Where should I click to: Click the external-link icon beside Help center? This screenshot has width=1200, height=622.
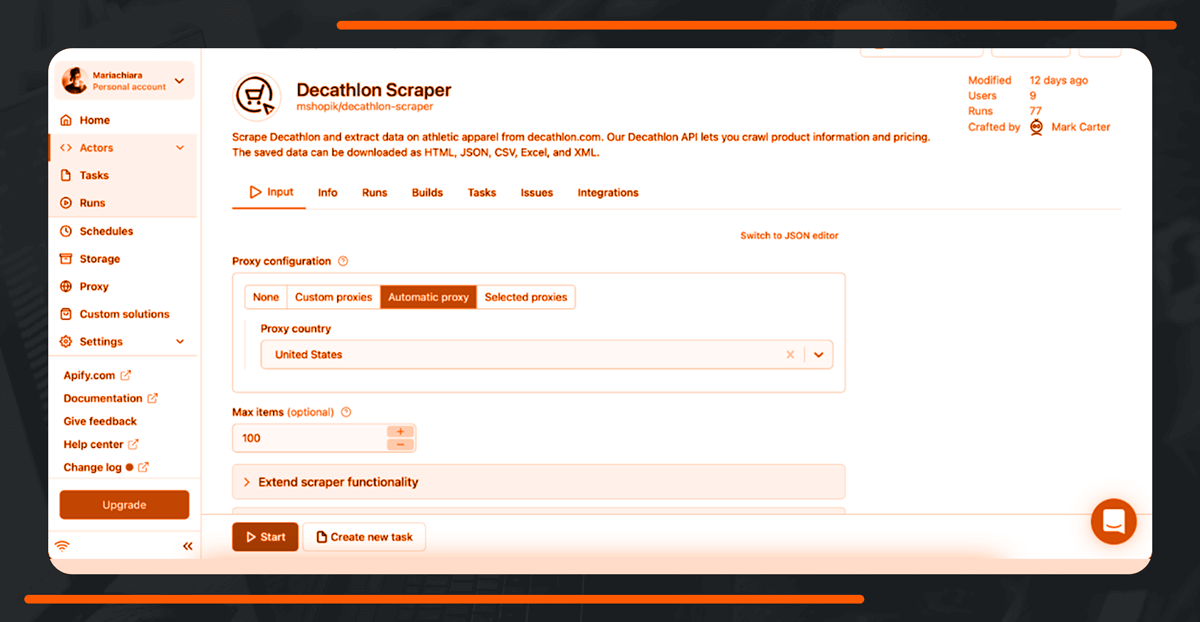tap(134, 444)
